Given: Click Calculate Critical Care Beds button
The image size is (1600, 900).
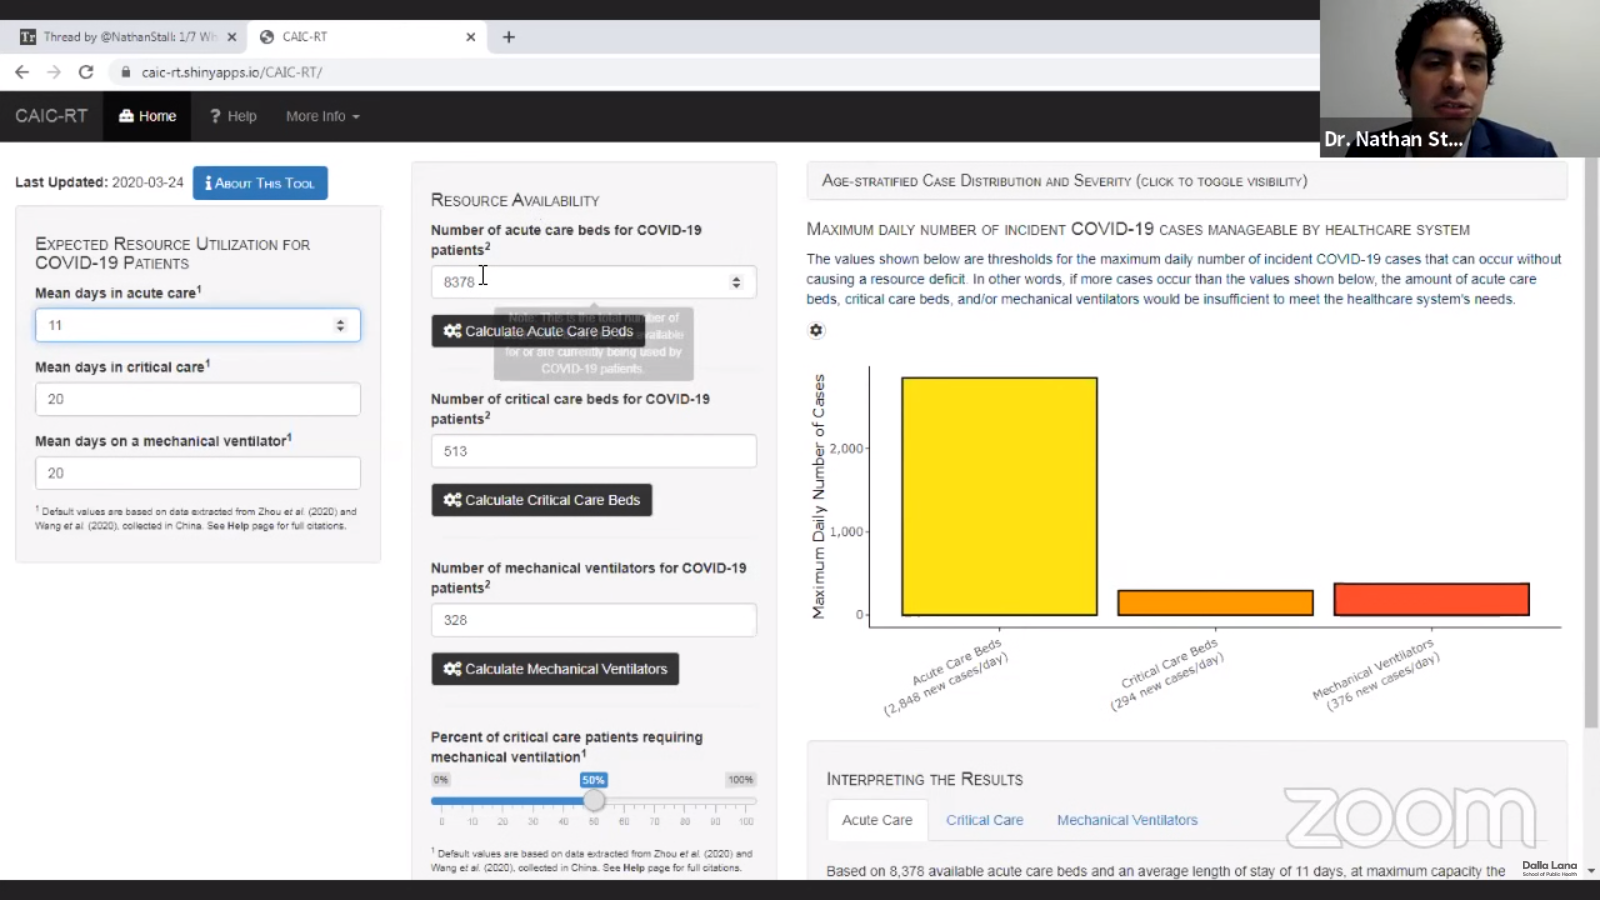Looking at the screenshot, I should coord(541,500).
